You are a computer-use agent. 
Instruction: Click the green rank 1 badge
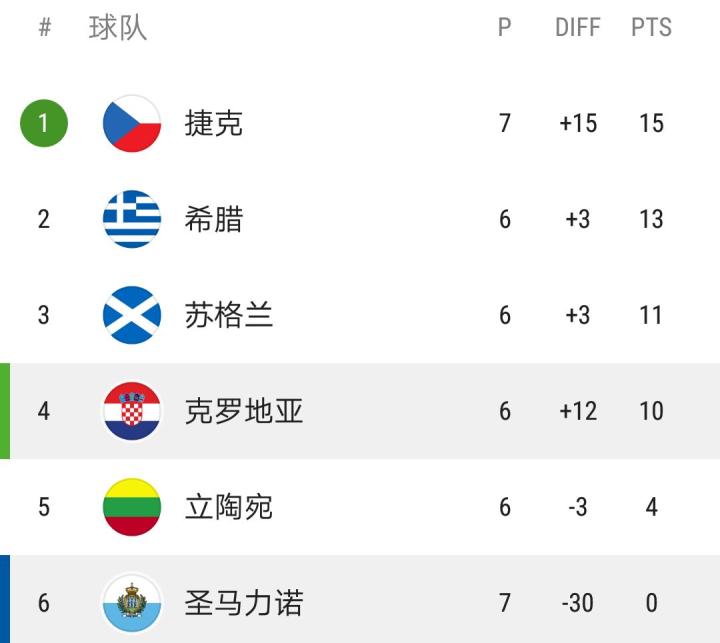click(44, 123)
